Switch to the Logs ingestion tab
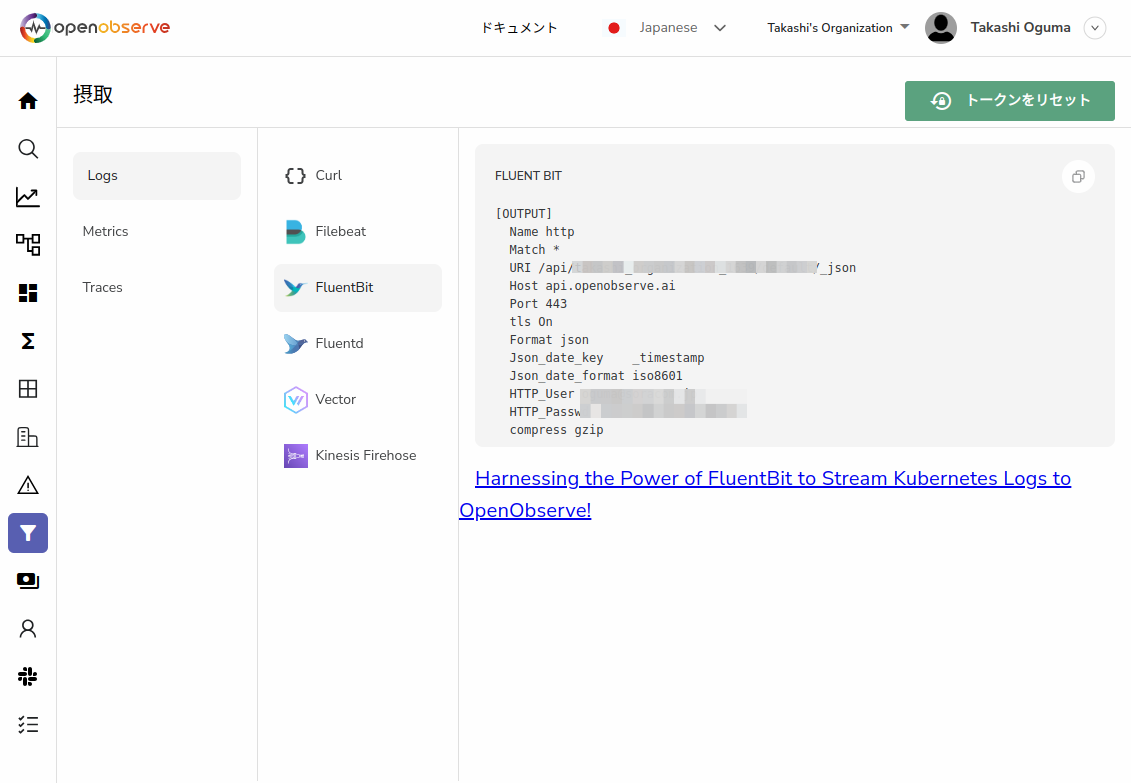The width and height of the screenshot is (1131, 783). click(x=157, y=176)
